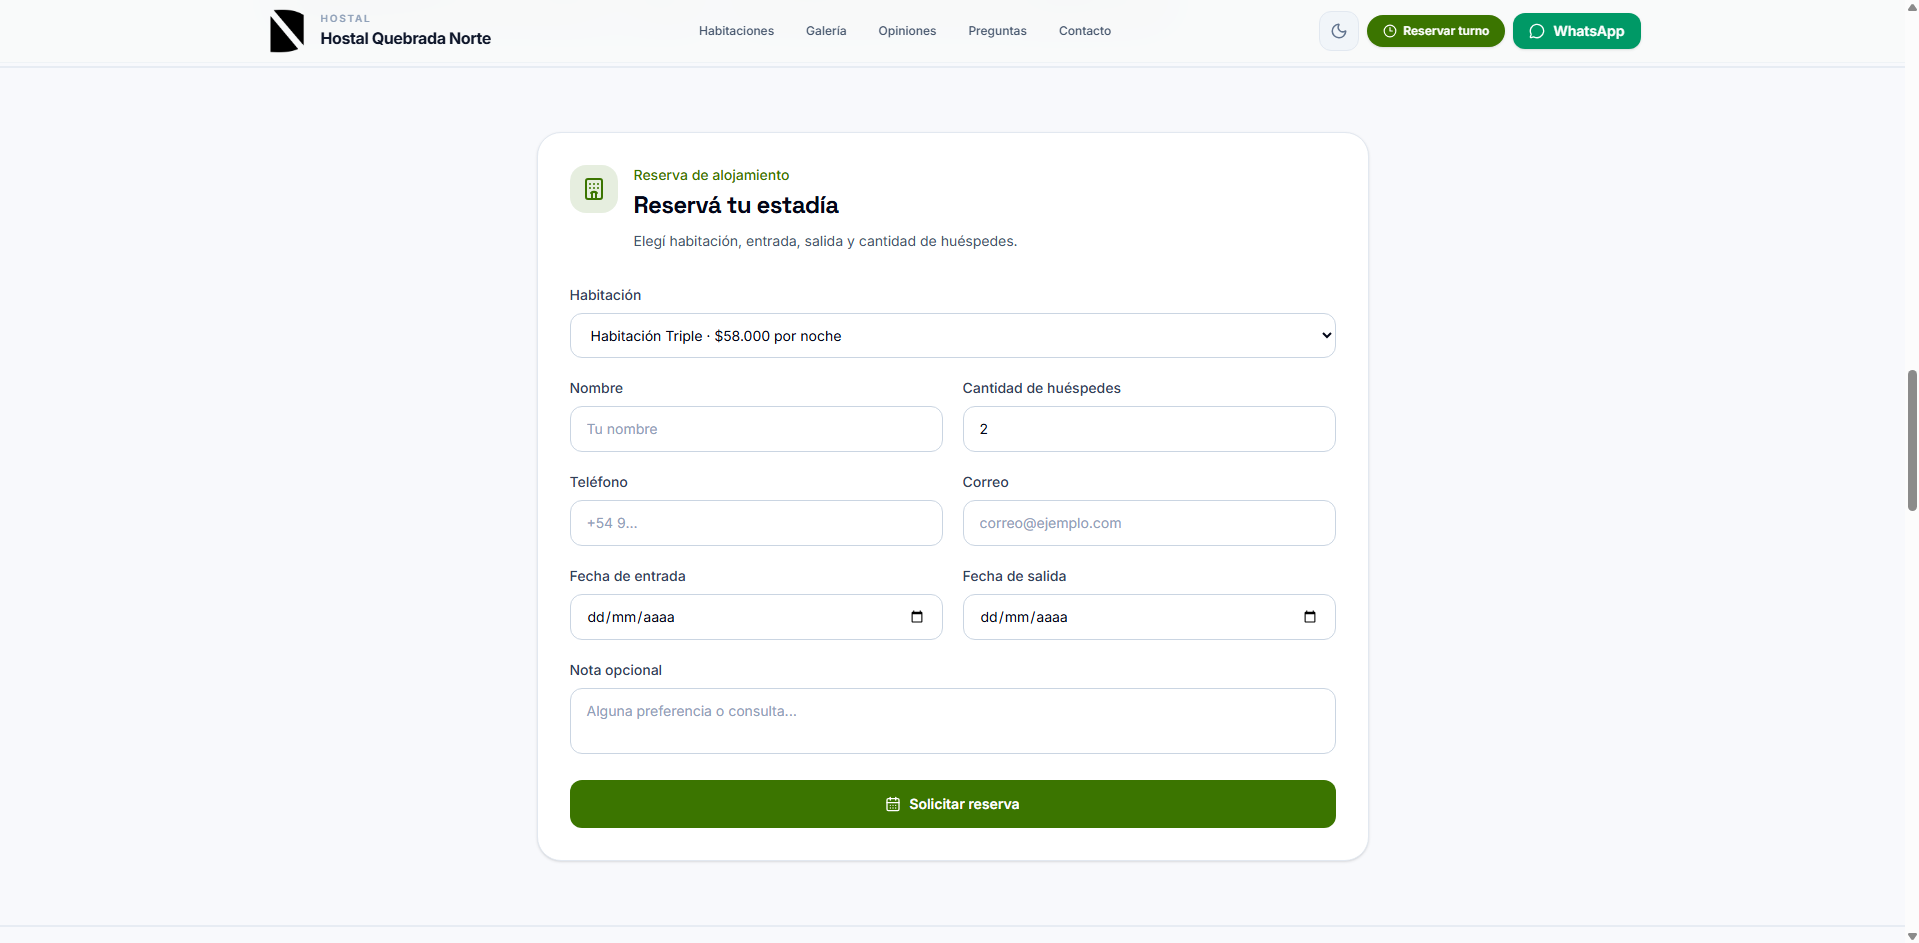Focus the Nombre input field
Screen dimensions: 1919x943
(x=756, y=429)
